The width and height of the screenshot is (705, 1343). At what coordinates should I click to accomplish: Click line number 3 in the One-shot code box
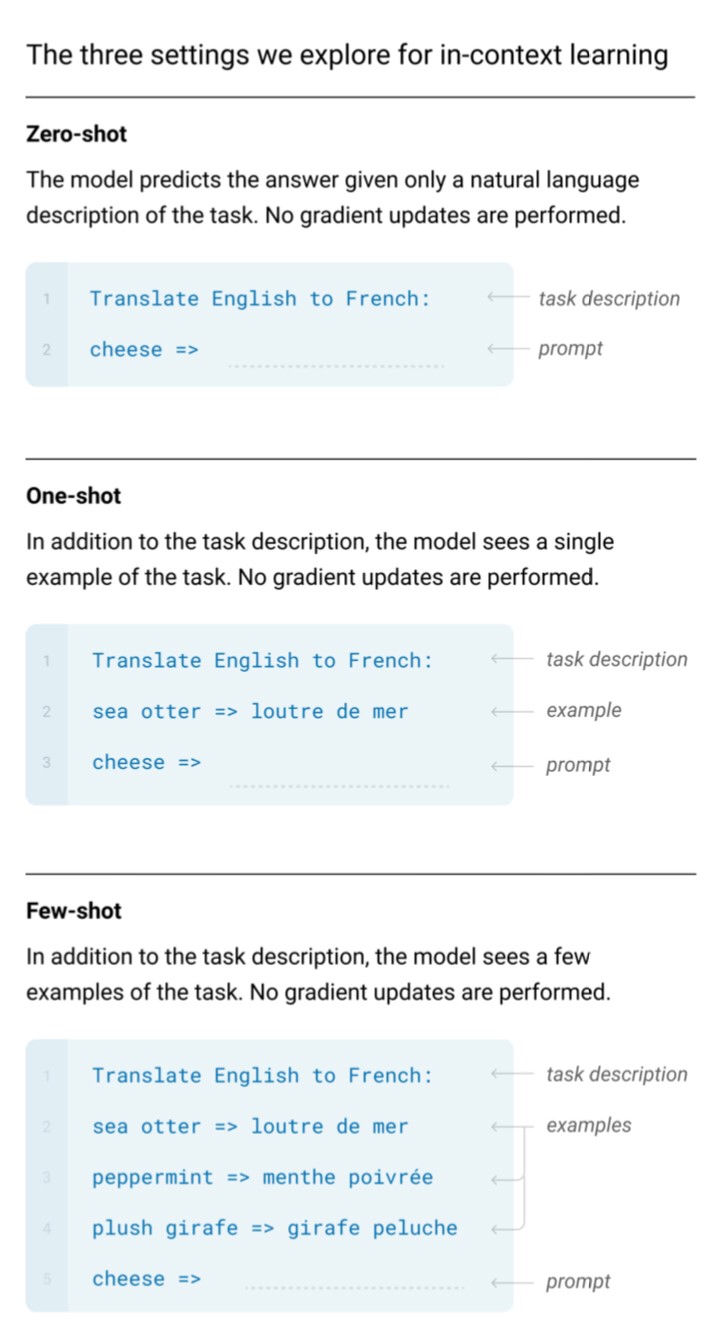point(46,763)
